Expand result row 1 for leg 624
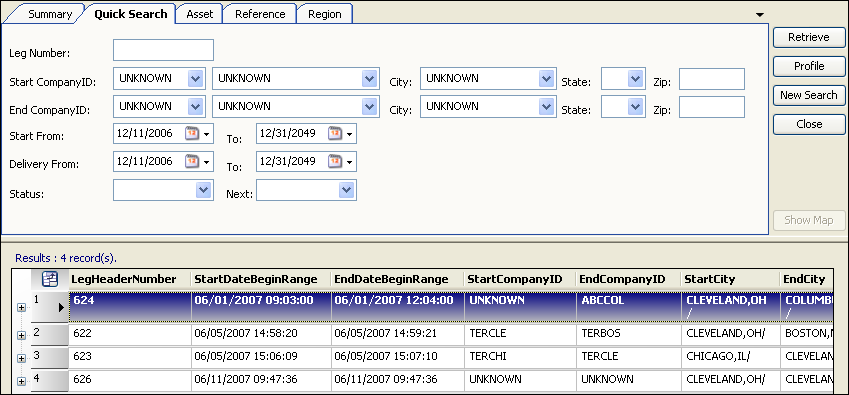This screenshot has height=395, width=849. pos(21,307)
